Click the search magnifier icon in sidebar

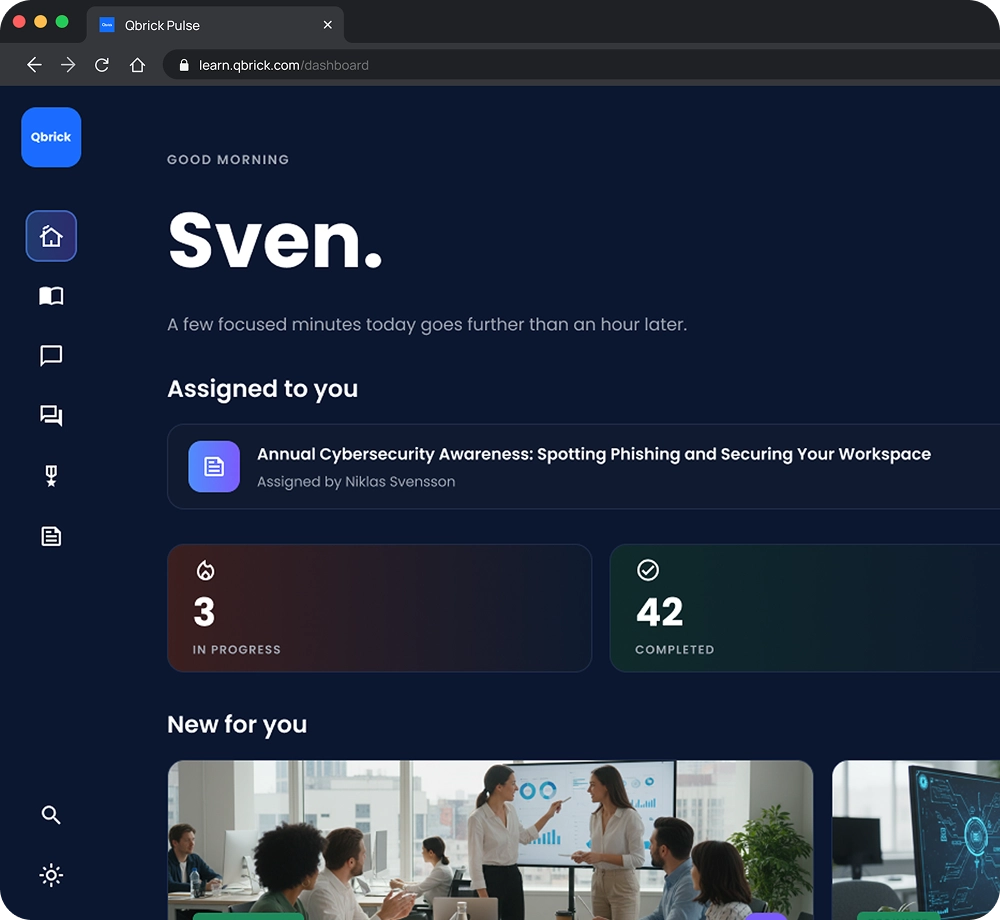click(x=51, y=815)
